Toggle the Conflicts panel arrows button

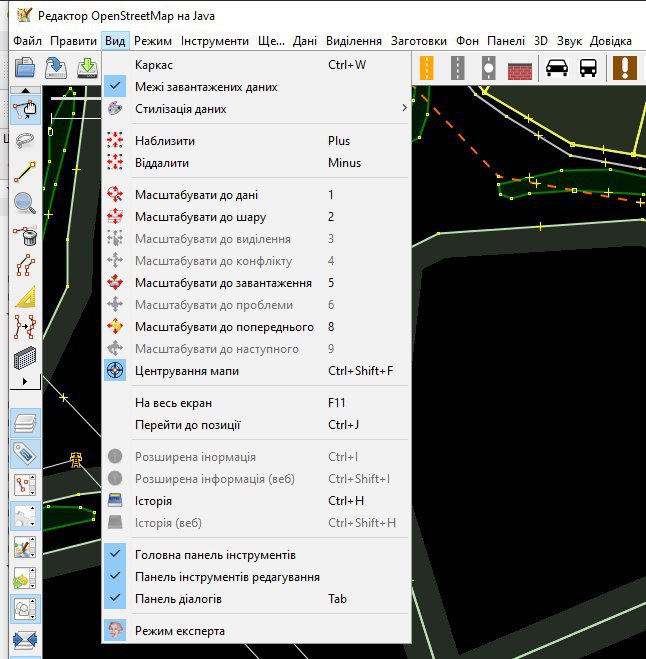25,641
